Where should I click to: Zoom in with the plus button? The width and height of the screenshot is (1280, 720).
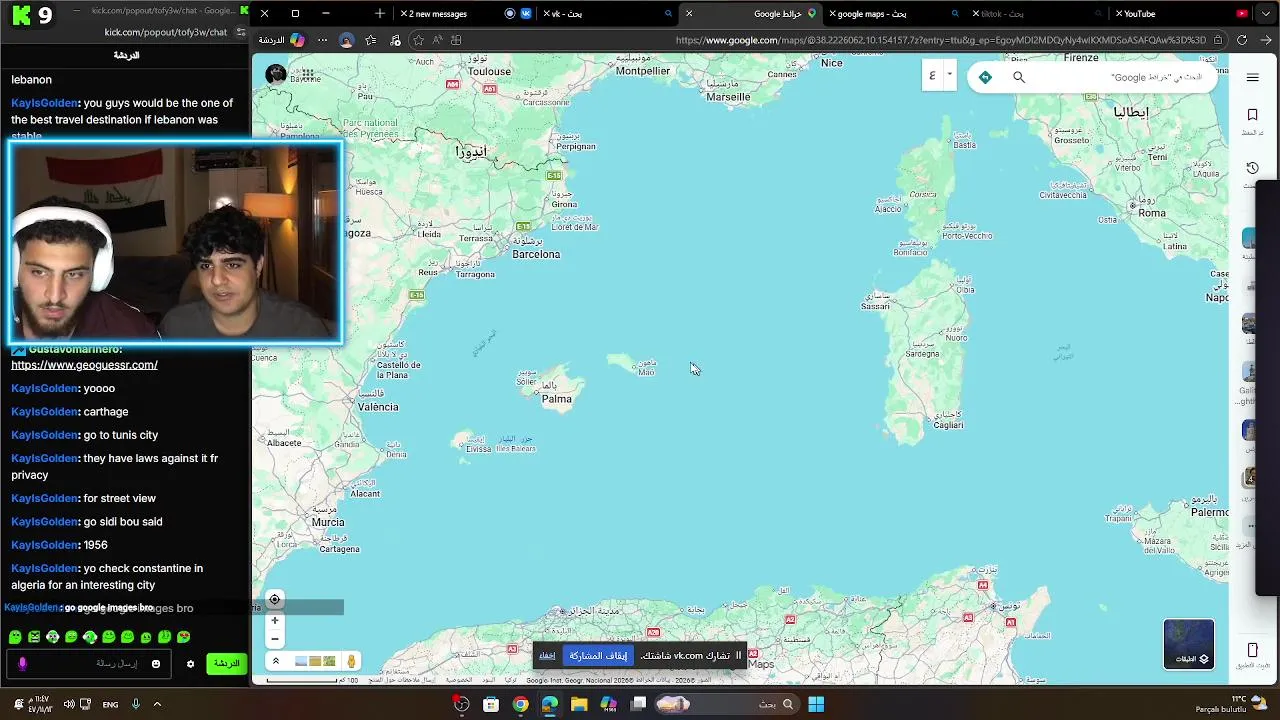tap(275, 620)
